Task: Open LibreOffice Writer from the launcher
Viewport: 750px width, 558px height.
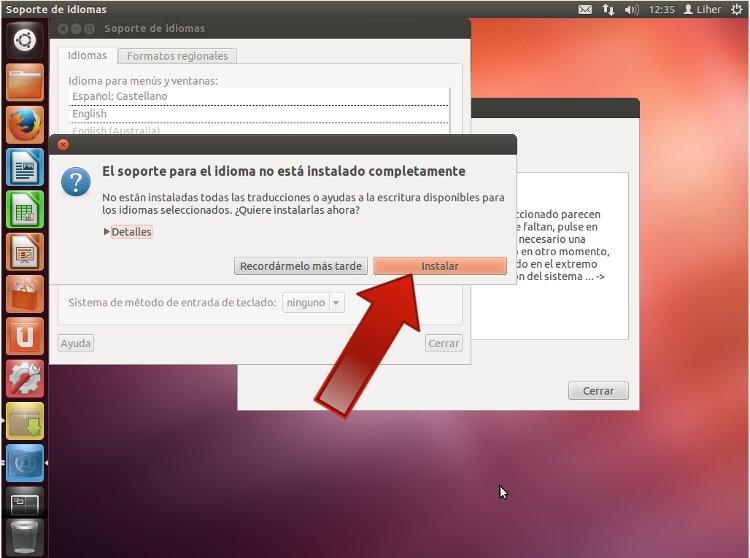Action: click(x=25, y=167)
